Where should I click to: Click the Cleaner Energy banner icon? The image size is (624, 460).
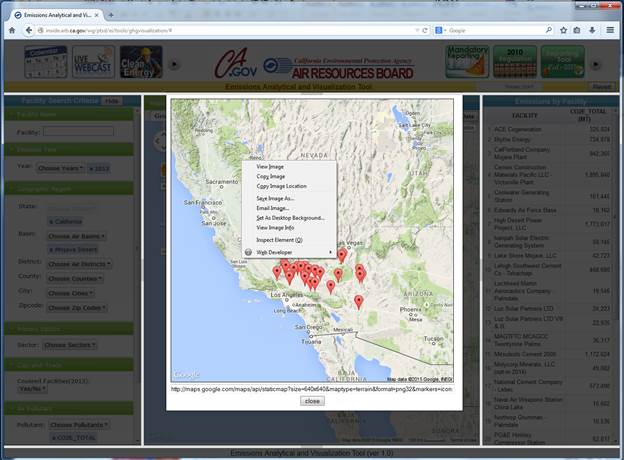coord(139,64)
